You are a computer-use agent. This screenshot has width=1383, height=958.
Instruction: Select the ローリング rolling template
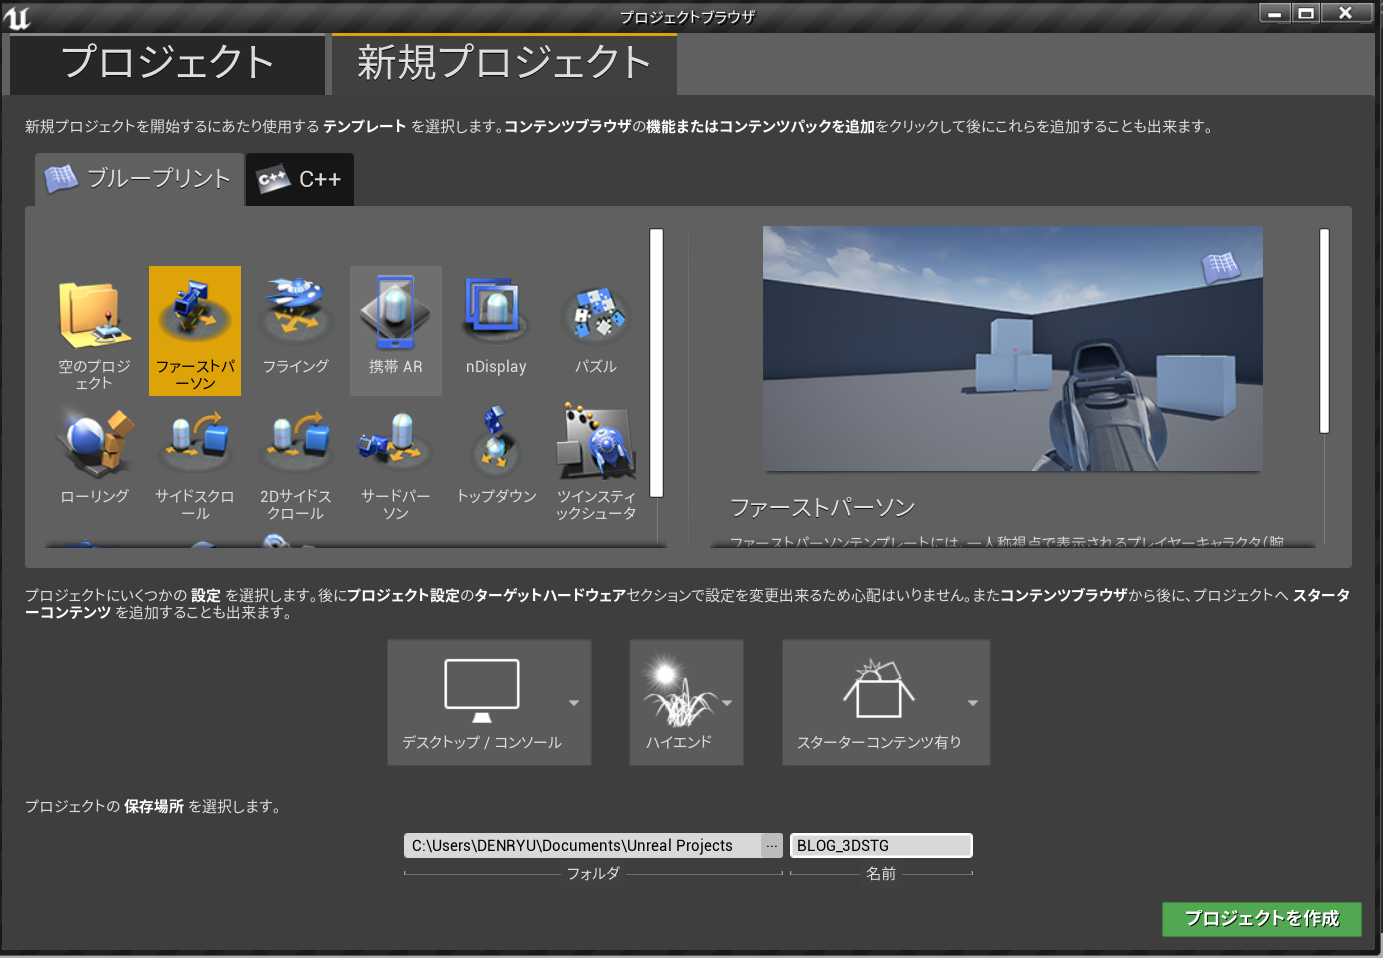(94, 461)
